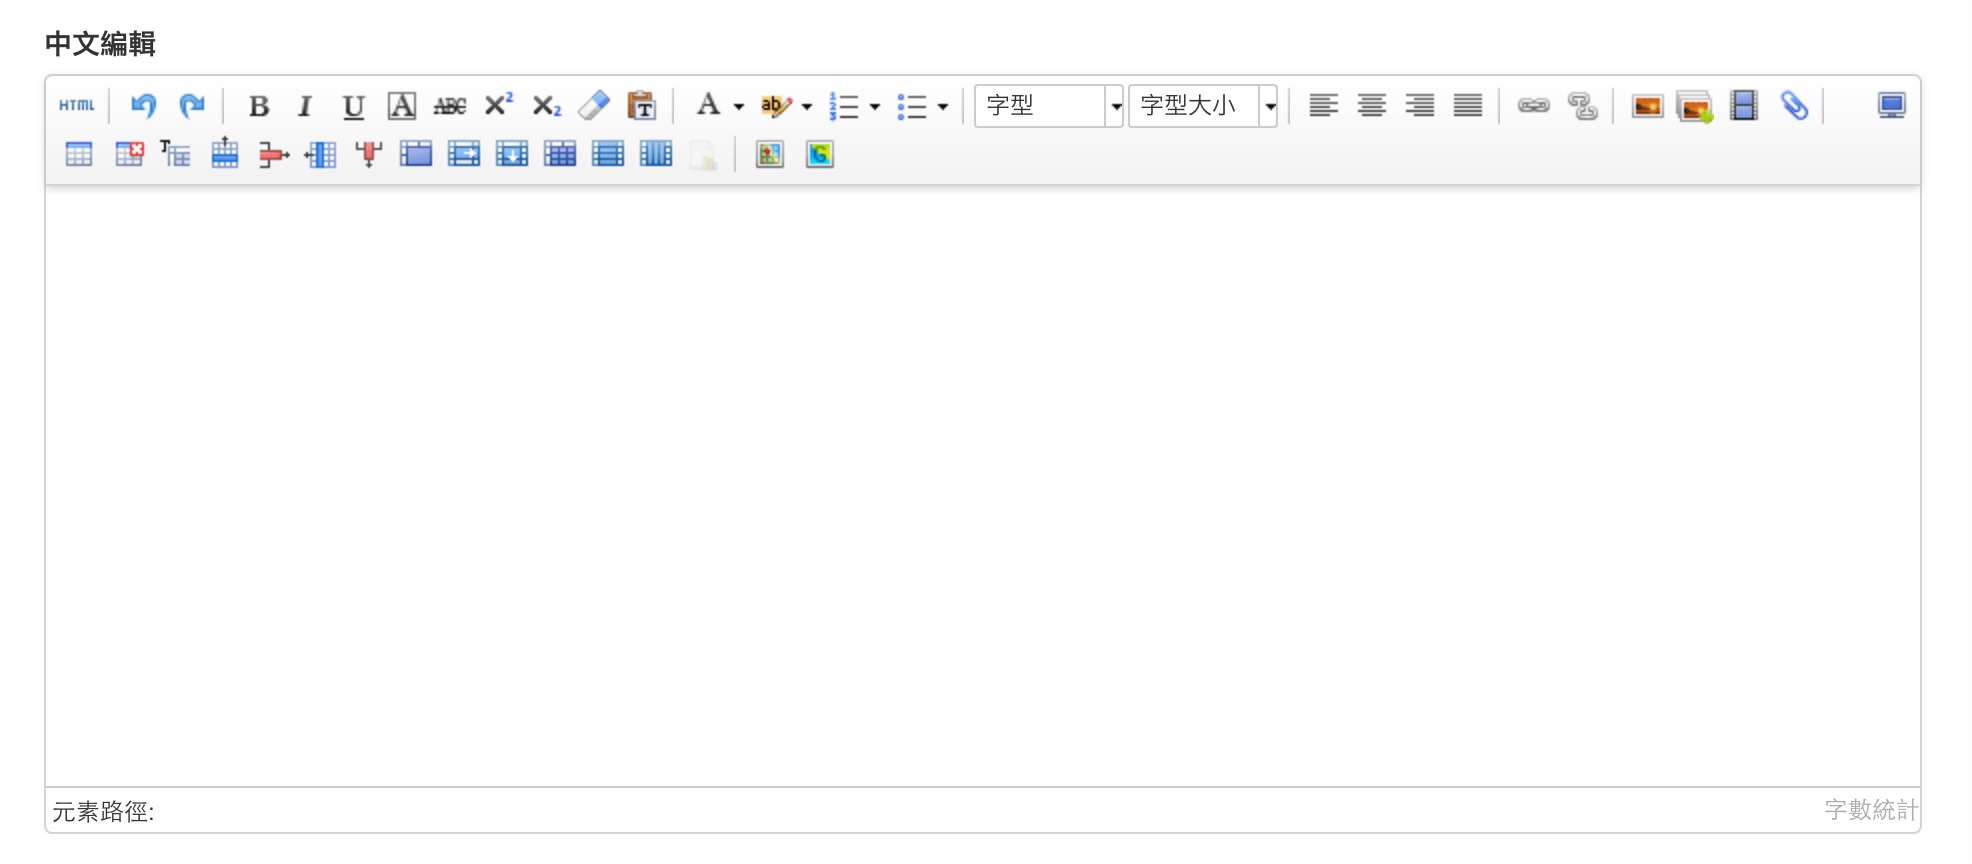This screenshot has height=864, width=1972.
Task: Open the highlight color dropdown arrow
Action: [x=806, y=106]
